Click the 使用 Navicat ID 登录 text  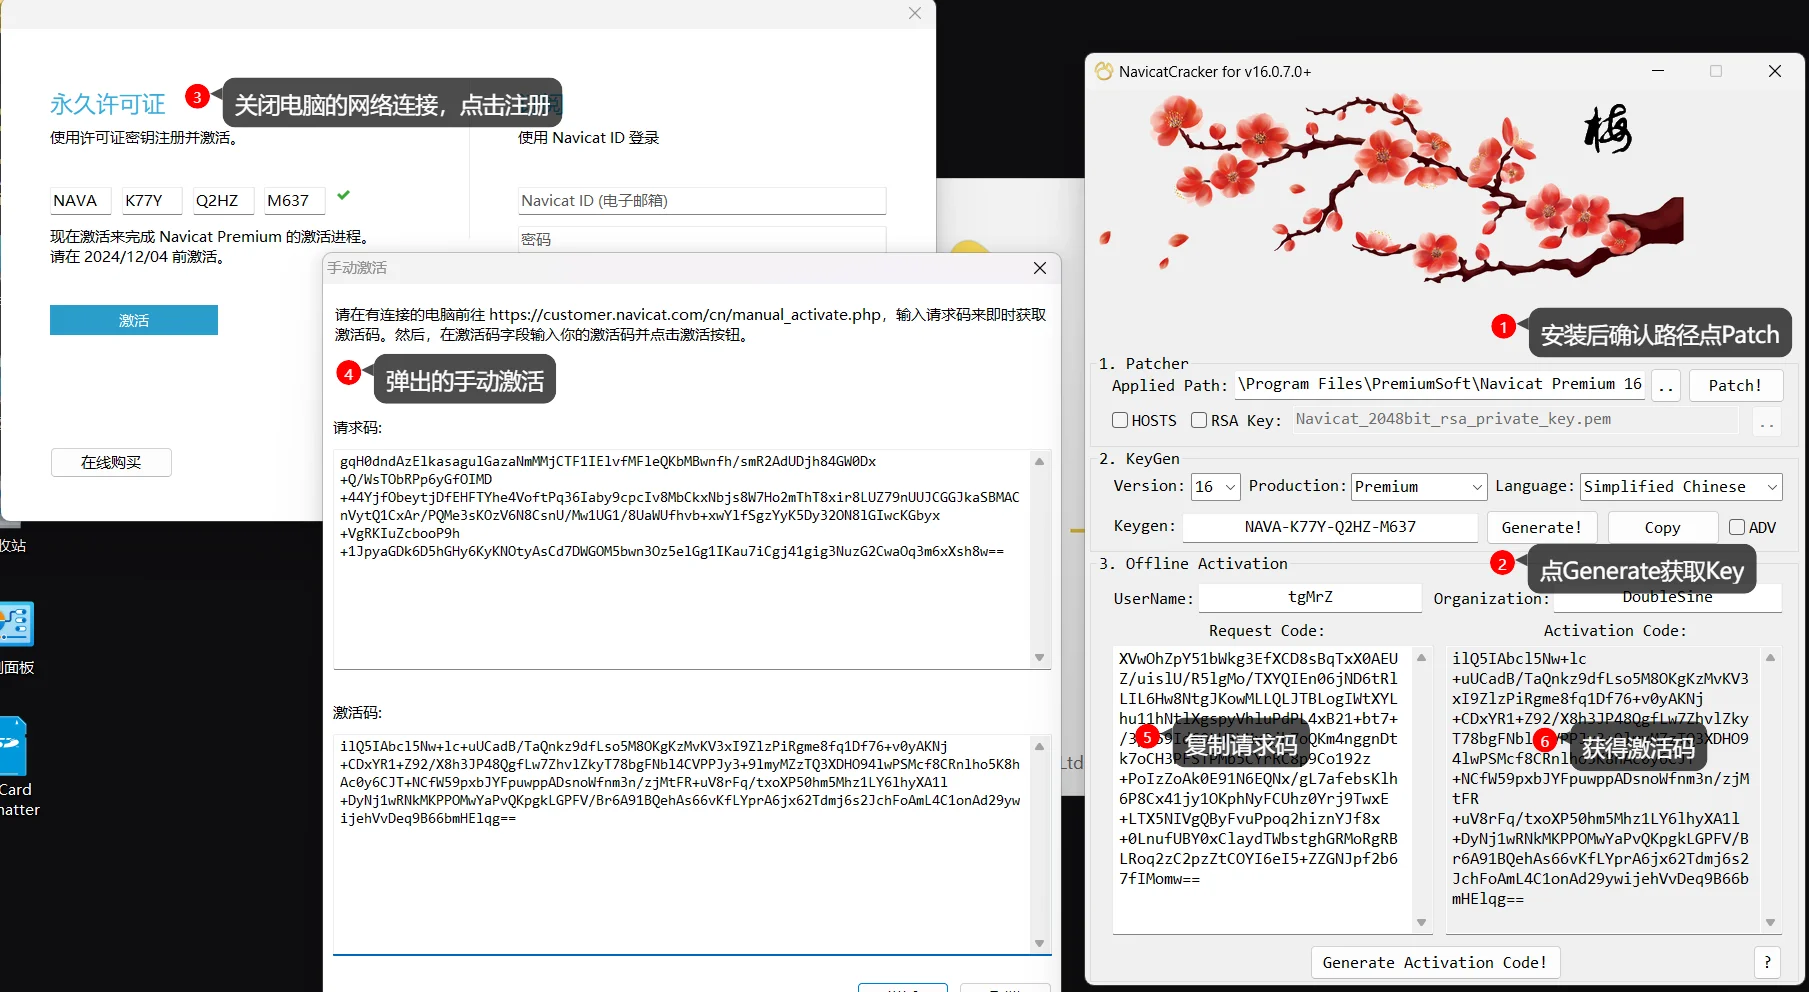[588, 138]
